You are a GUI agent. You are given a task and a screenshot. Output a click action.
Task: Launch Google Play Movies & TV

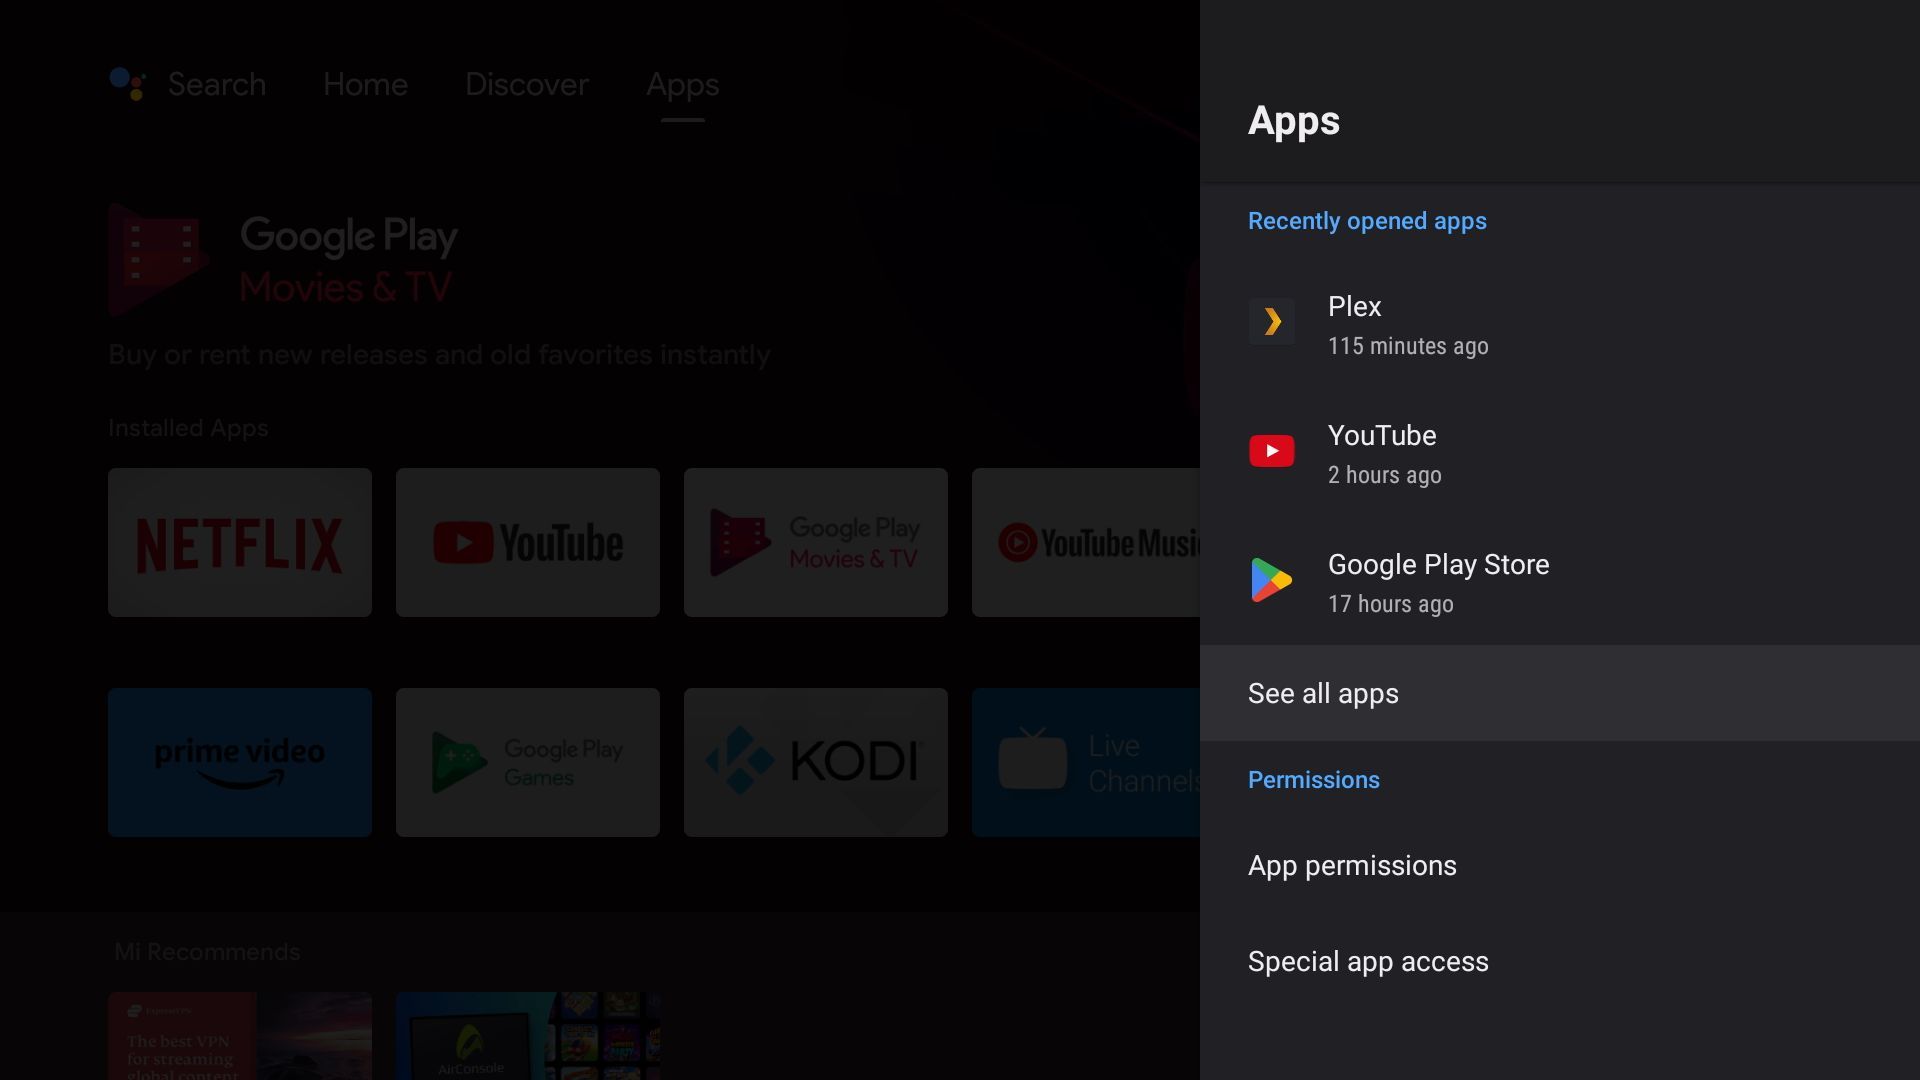pyautogui.click(x=814, y=541)
